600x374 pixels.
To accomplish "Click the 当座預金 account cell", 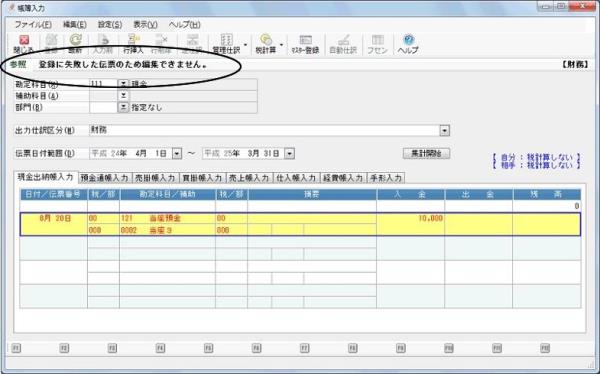I will click(x=168, y=219).
